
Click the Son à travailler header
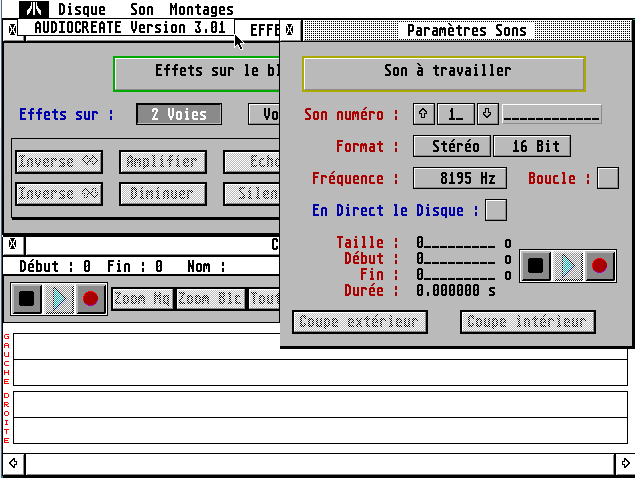coord(444,73)
